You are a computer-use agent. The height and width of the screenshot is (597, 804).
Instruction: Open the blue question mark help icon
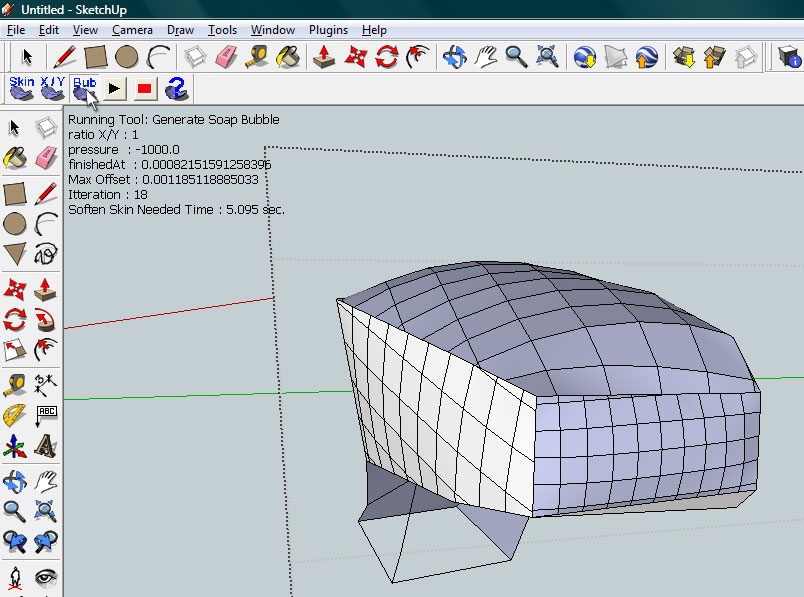pos(177,89)
